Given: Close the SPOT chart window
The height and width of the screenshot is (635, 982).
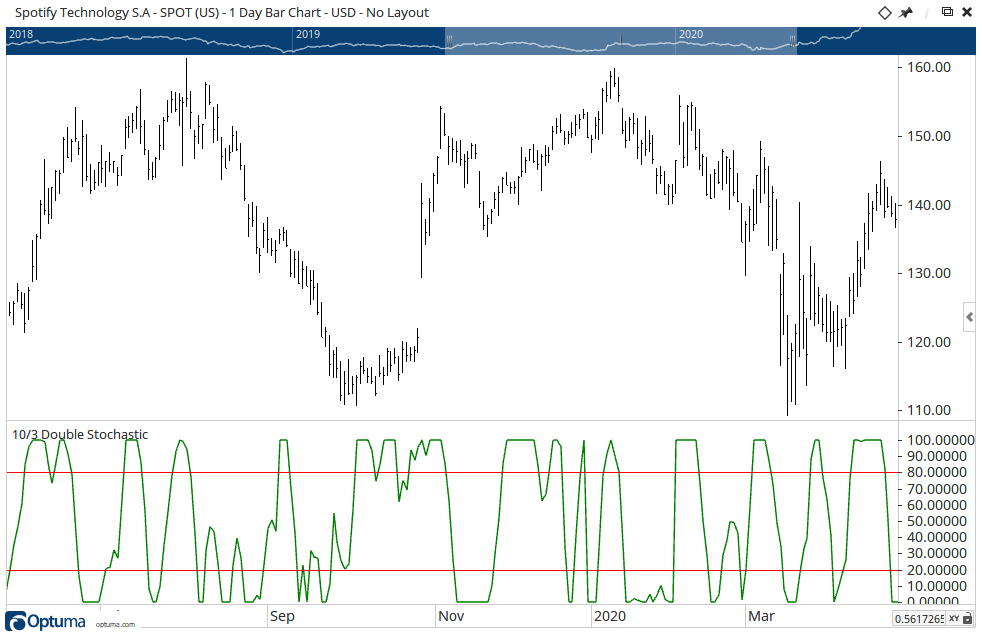Looking at the screenshot, I should pyautogui.click(x=967, y=13).
